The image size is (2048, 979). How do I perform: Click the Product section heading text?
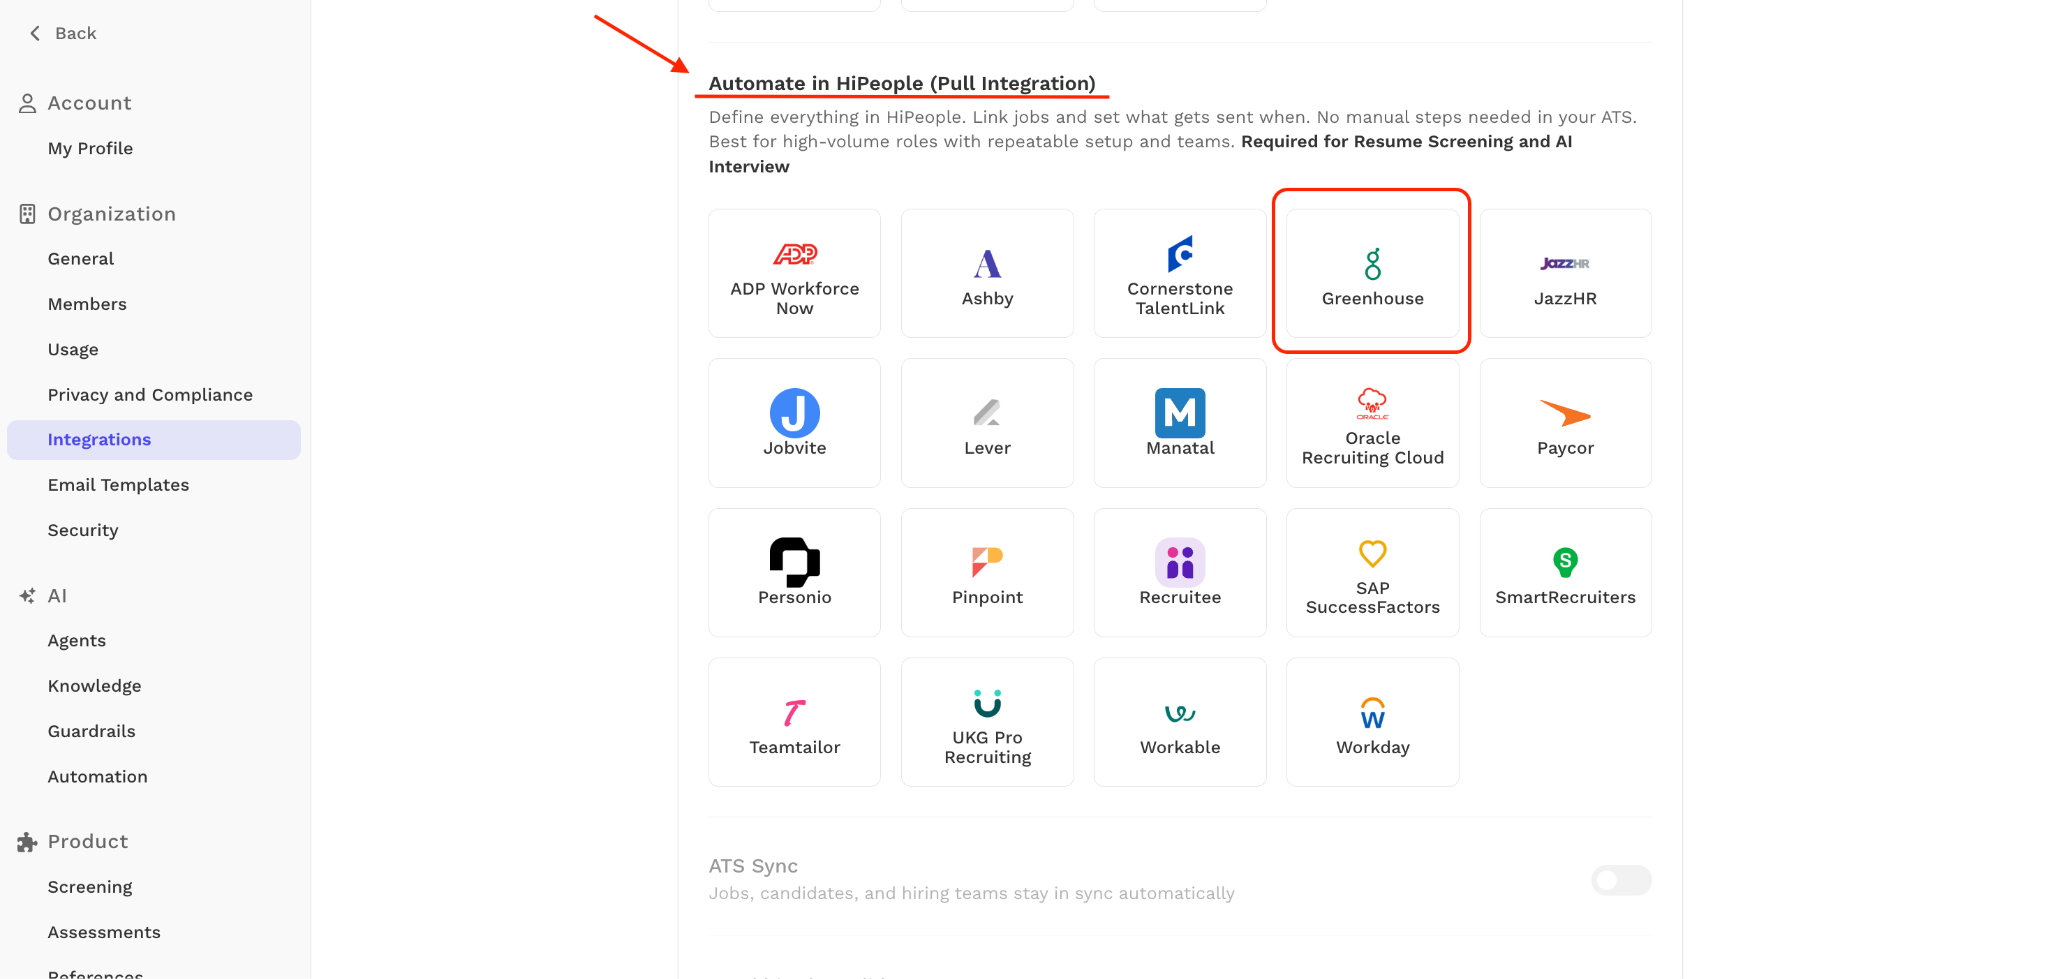[x=88, y=842]
